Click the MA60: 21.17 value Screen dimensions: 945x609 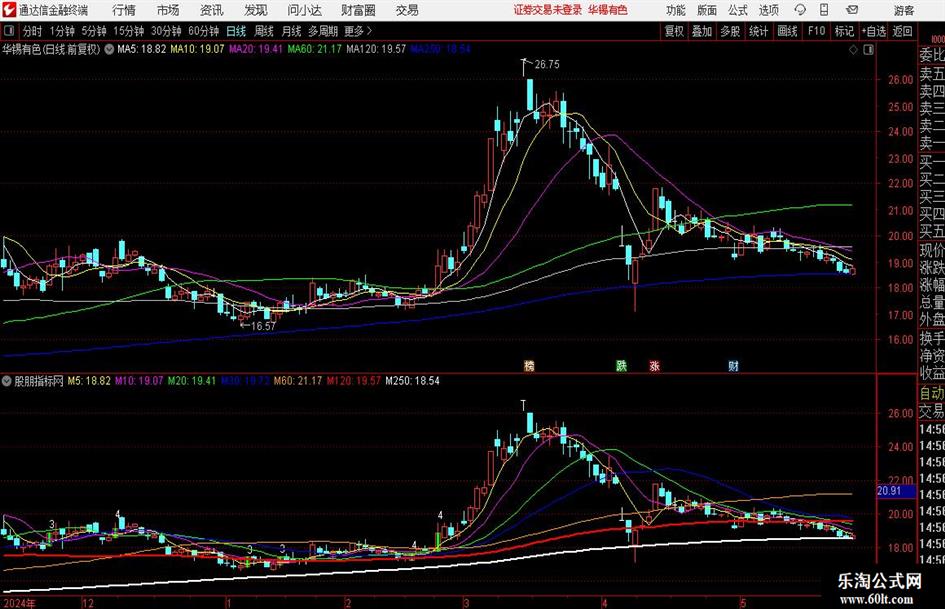[315, 49]
